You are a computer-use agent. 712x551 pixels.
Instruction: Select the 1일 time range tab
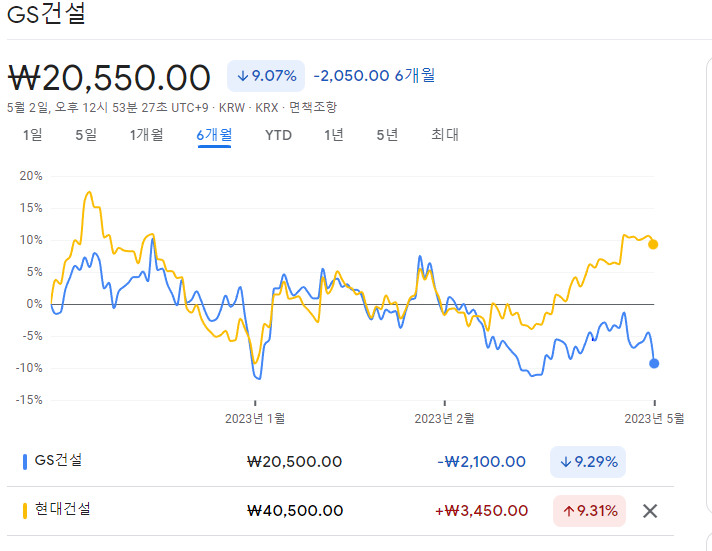click(x=33, y=135)
